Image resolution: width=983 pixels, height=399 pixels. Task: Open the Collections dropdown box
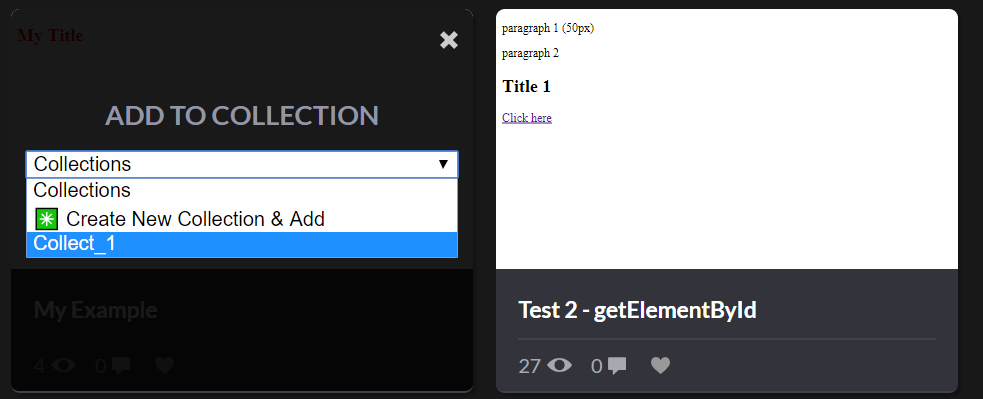tap(242, 164)
